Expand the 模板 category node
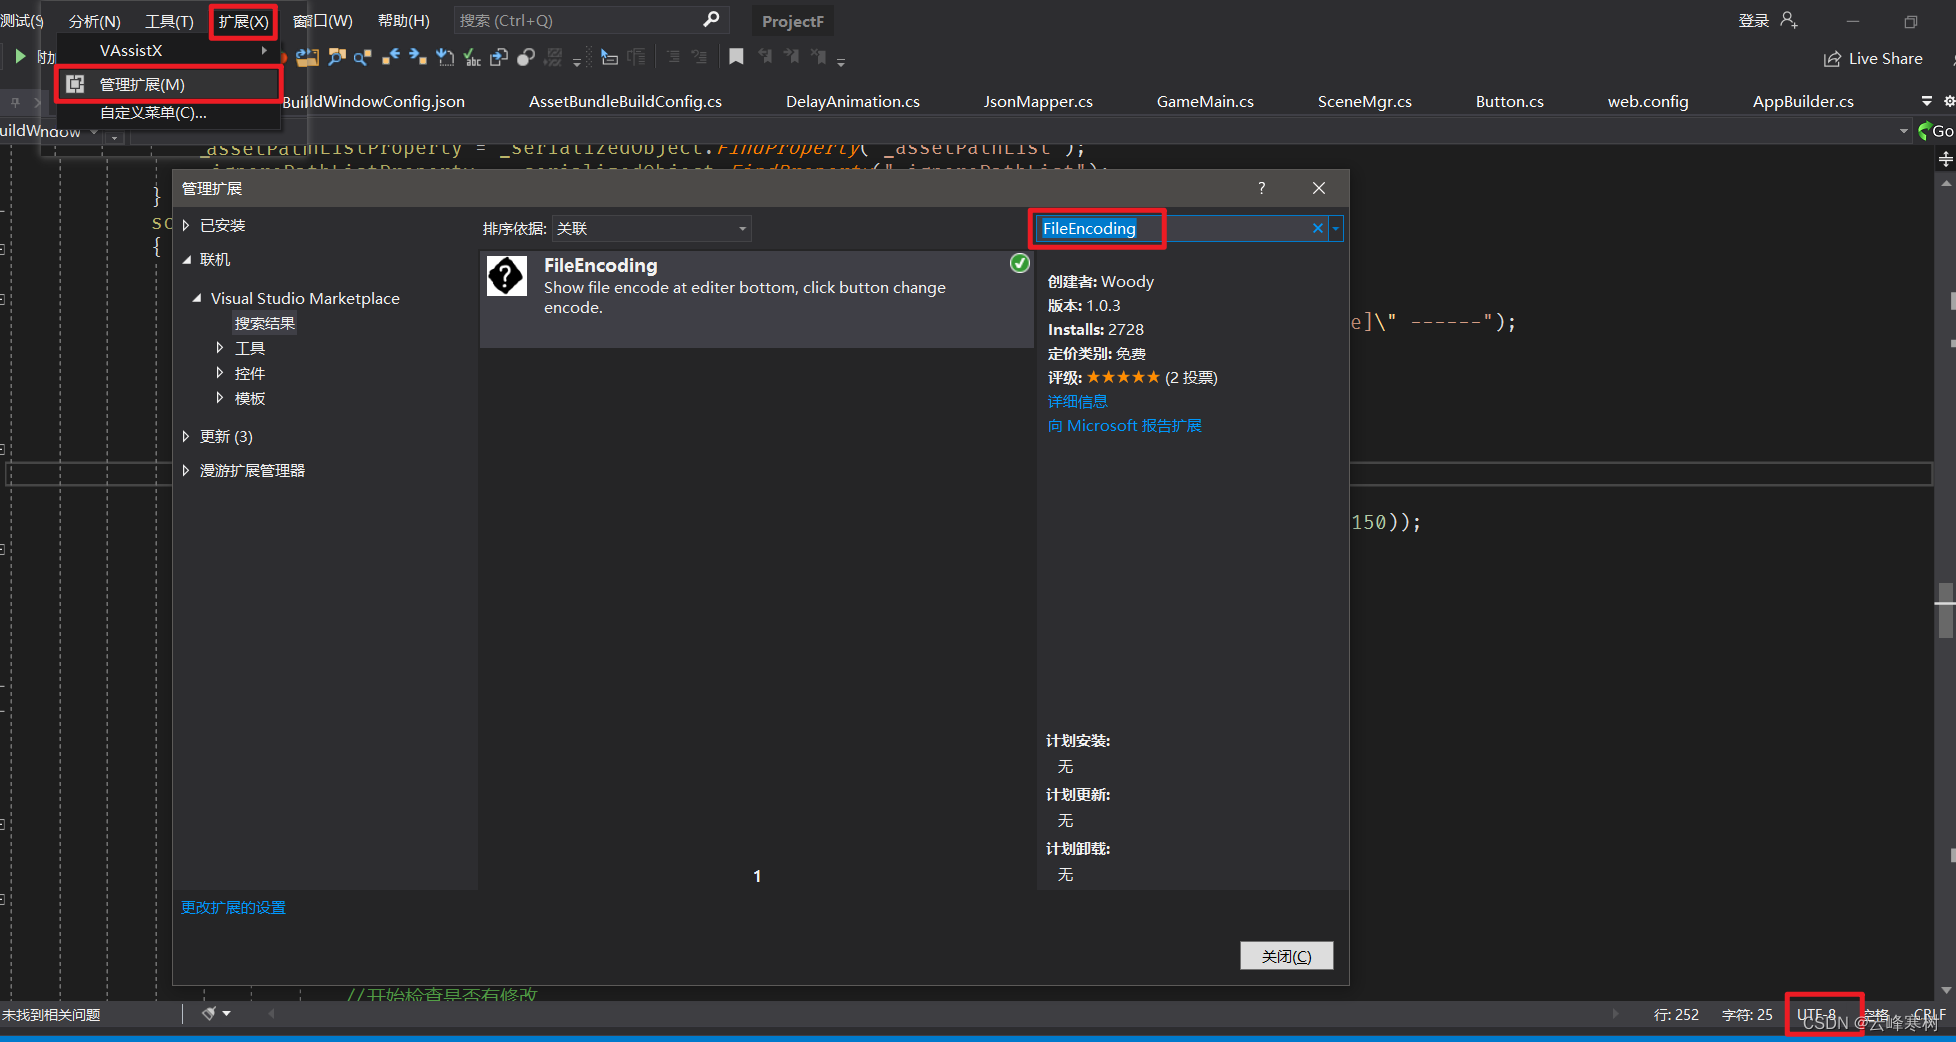The width and height of the screenshot is (1956, 1042). pyautogui.click(x=220, y=398)
